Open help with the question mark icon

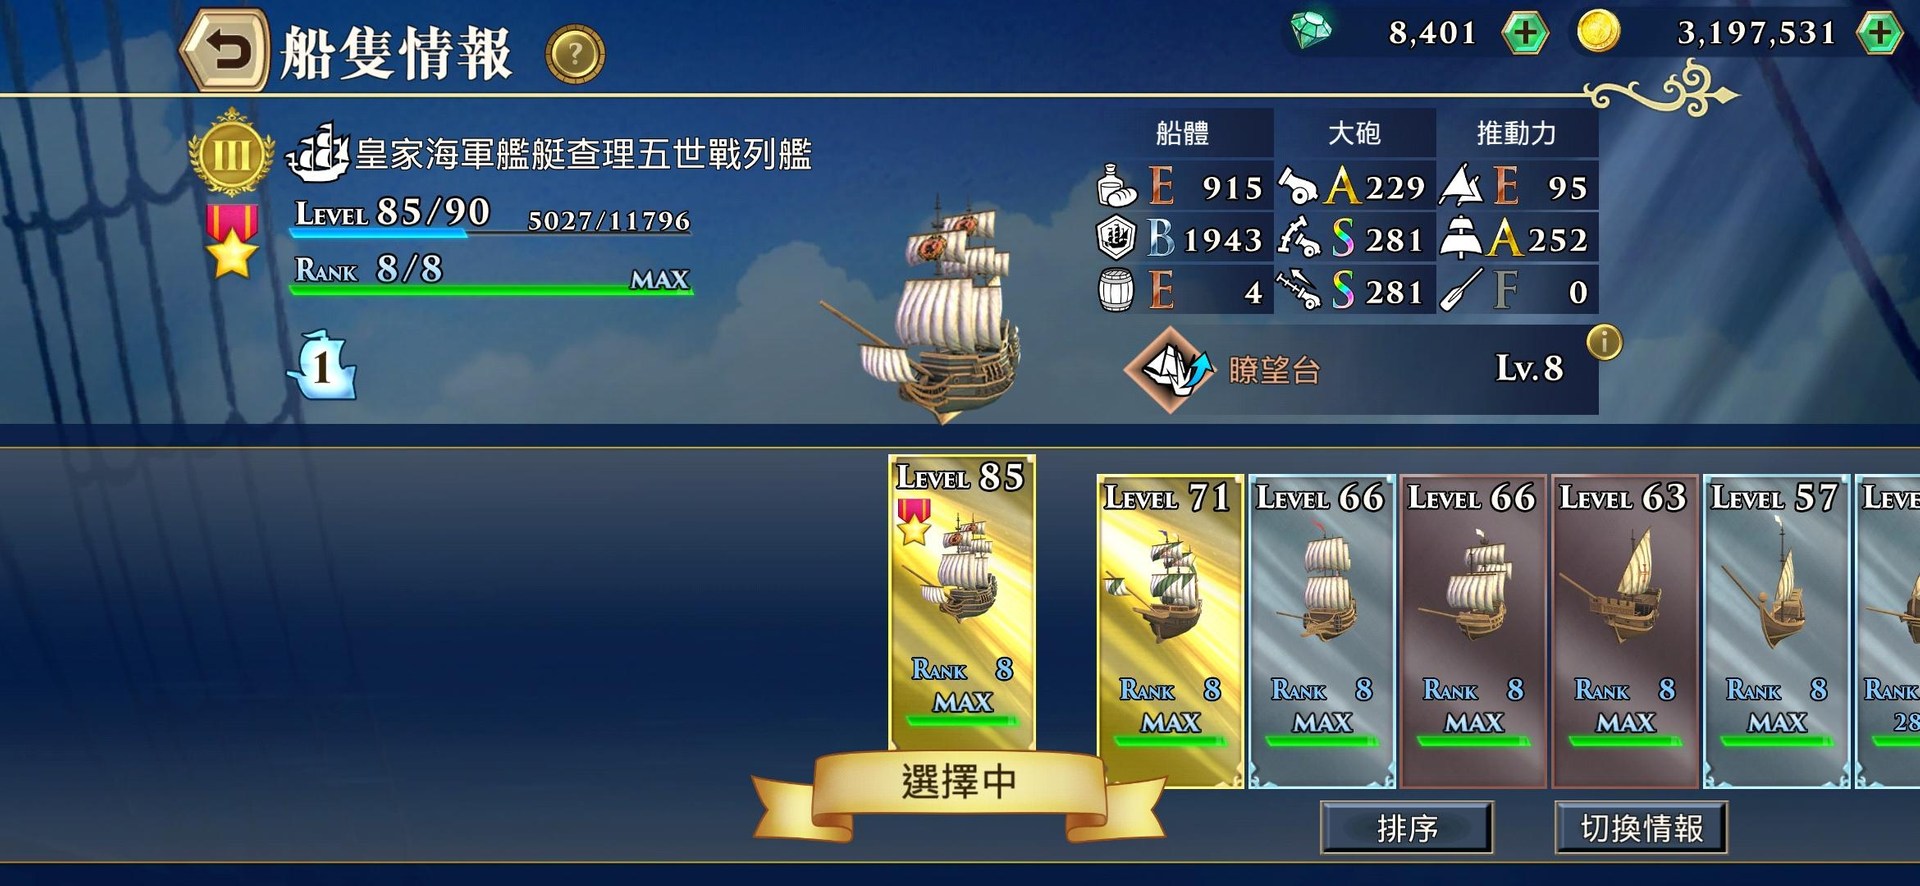pos(575,54)
